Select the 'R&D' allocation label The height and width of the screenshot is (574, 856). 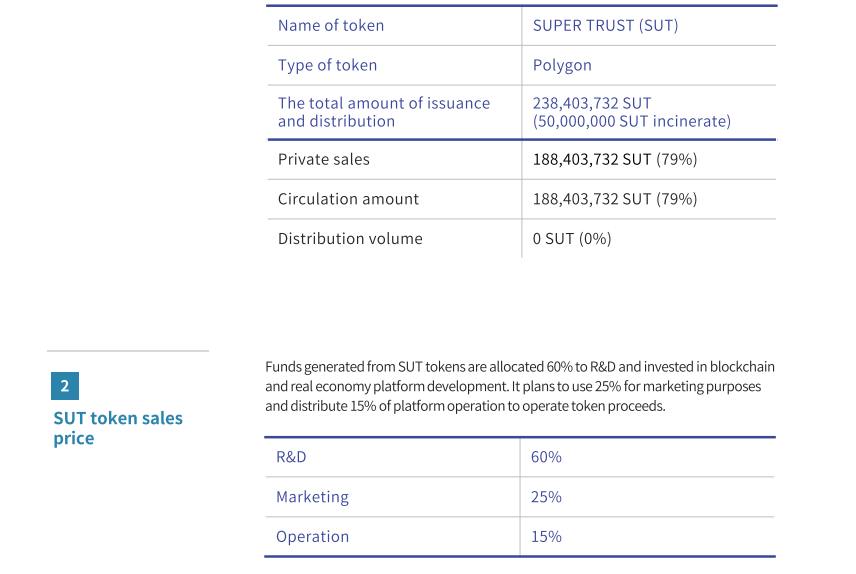291,457
